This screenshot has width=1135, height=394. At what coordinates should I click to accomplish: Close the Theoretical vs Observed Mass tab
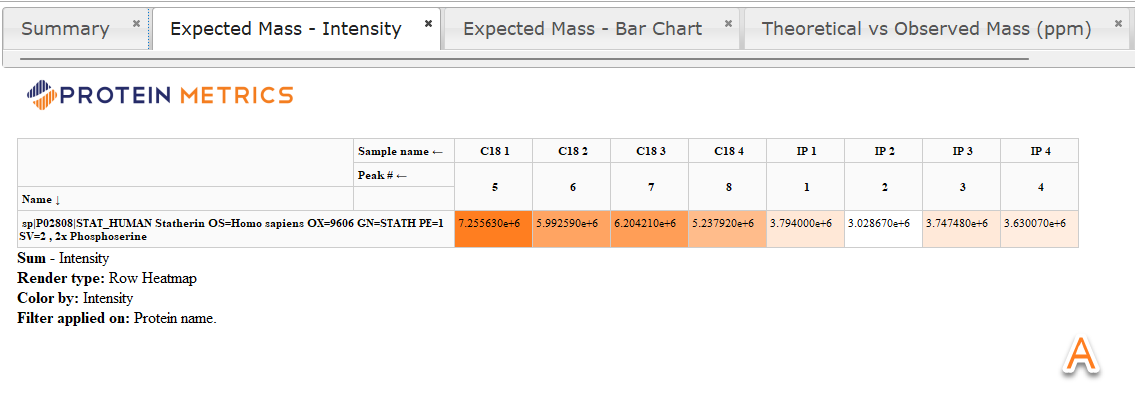1118,23
